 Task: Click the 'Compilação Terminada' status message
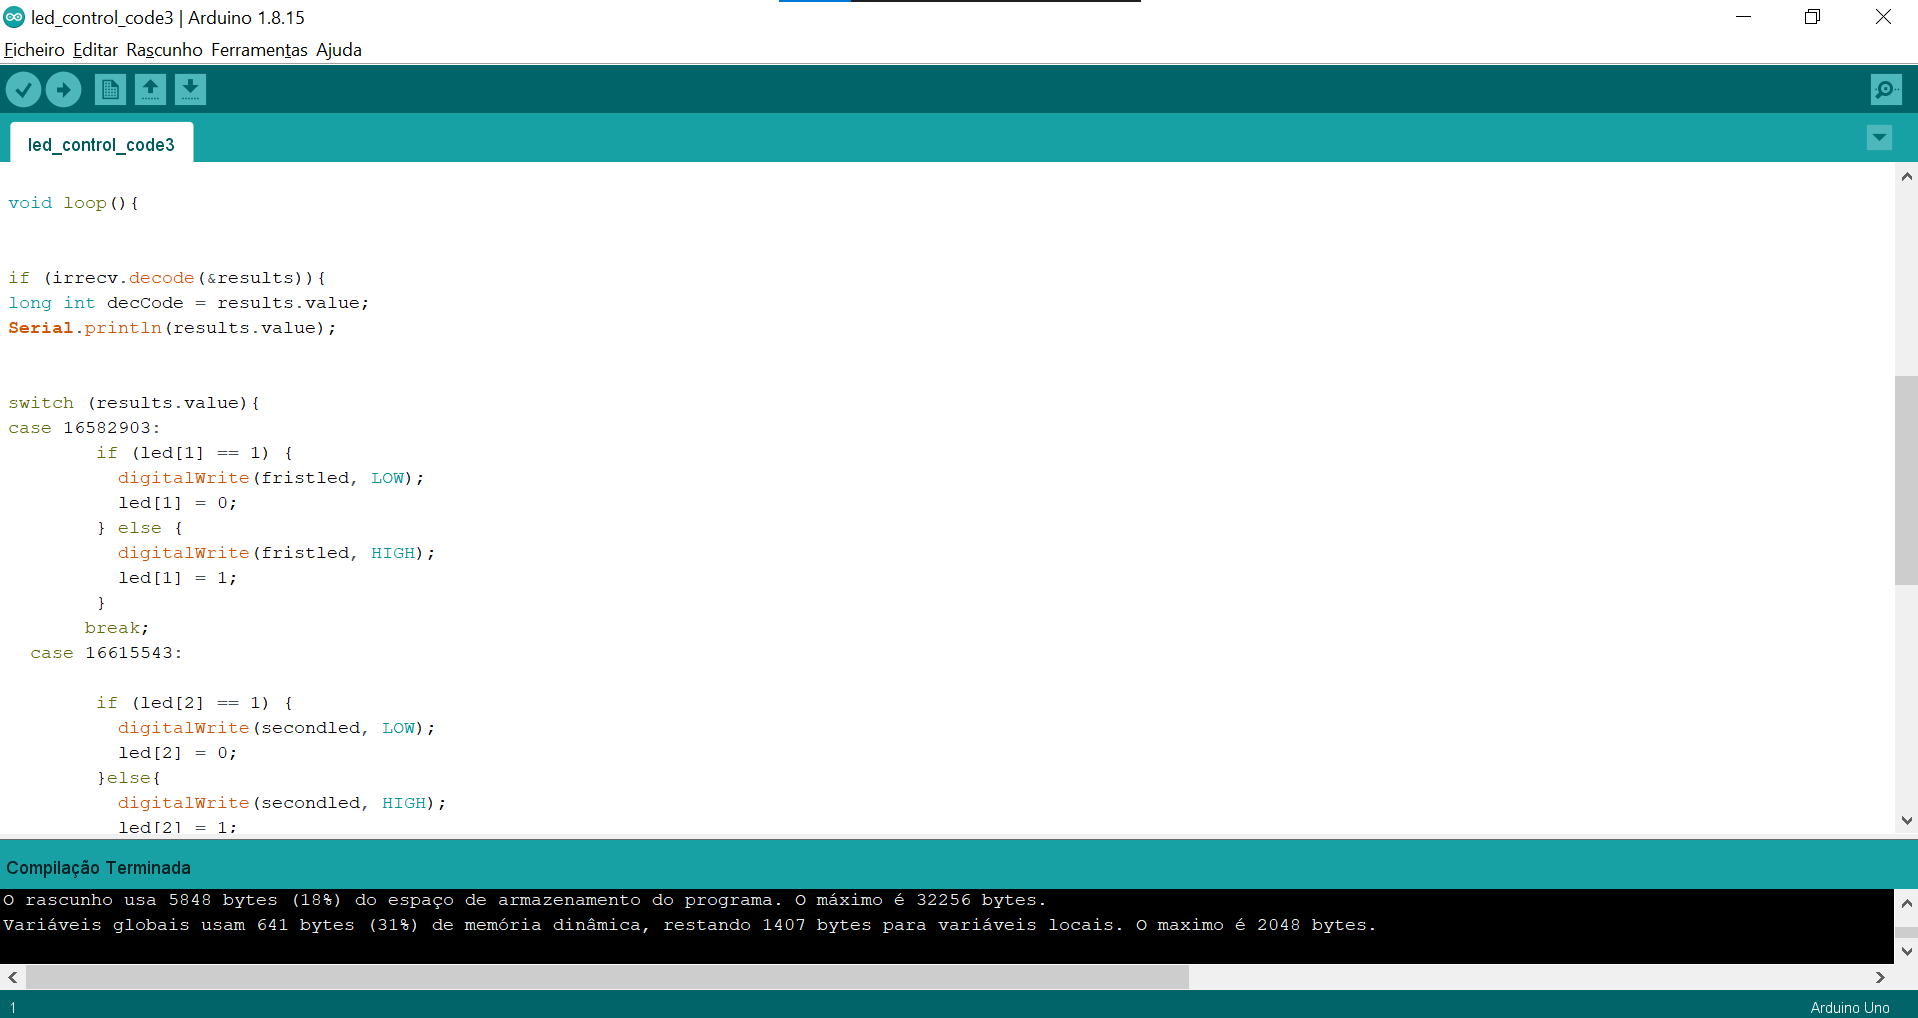(98, 868)
